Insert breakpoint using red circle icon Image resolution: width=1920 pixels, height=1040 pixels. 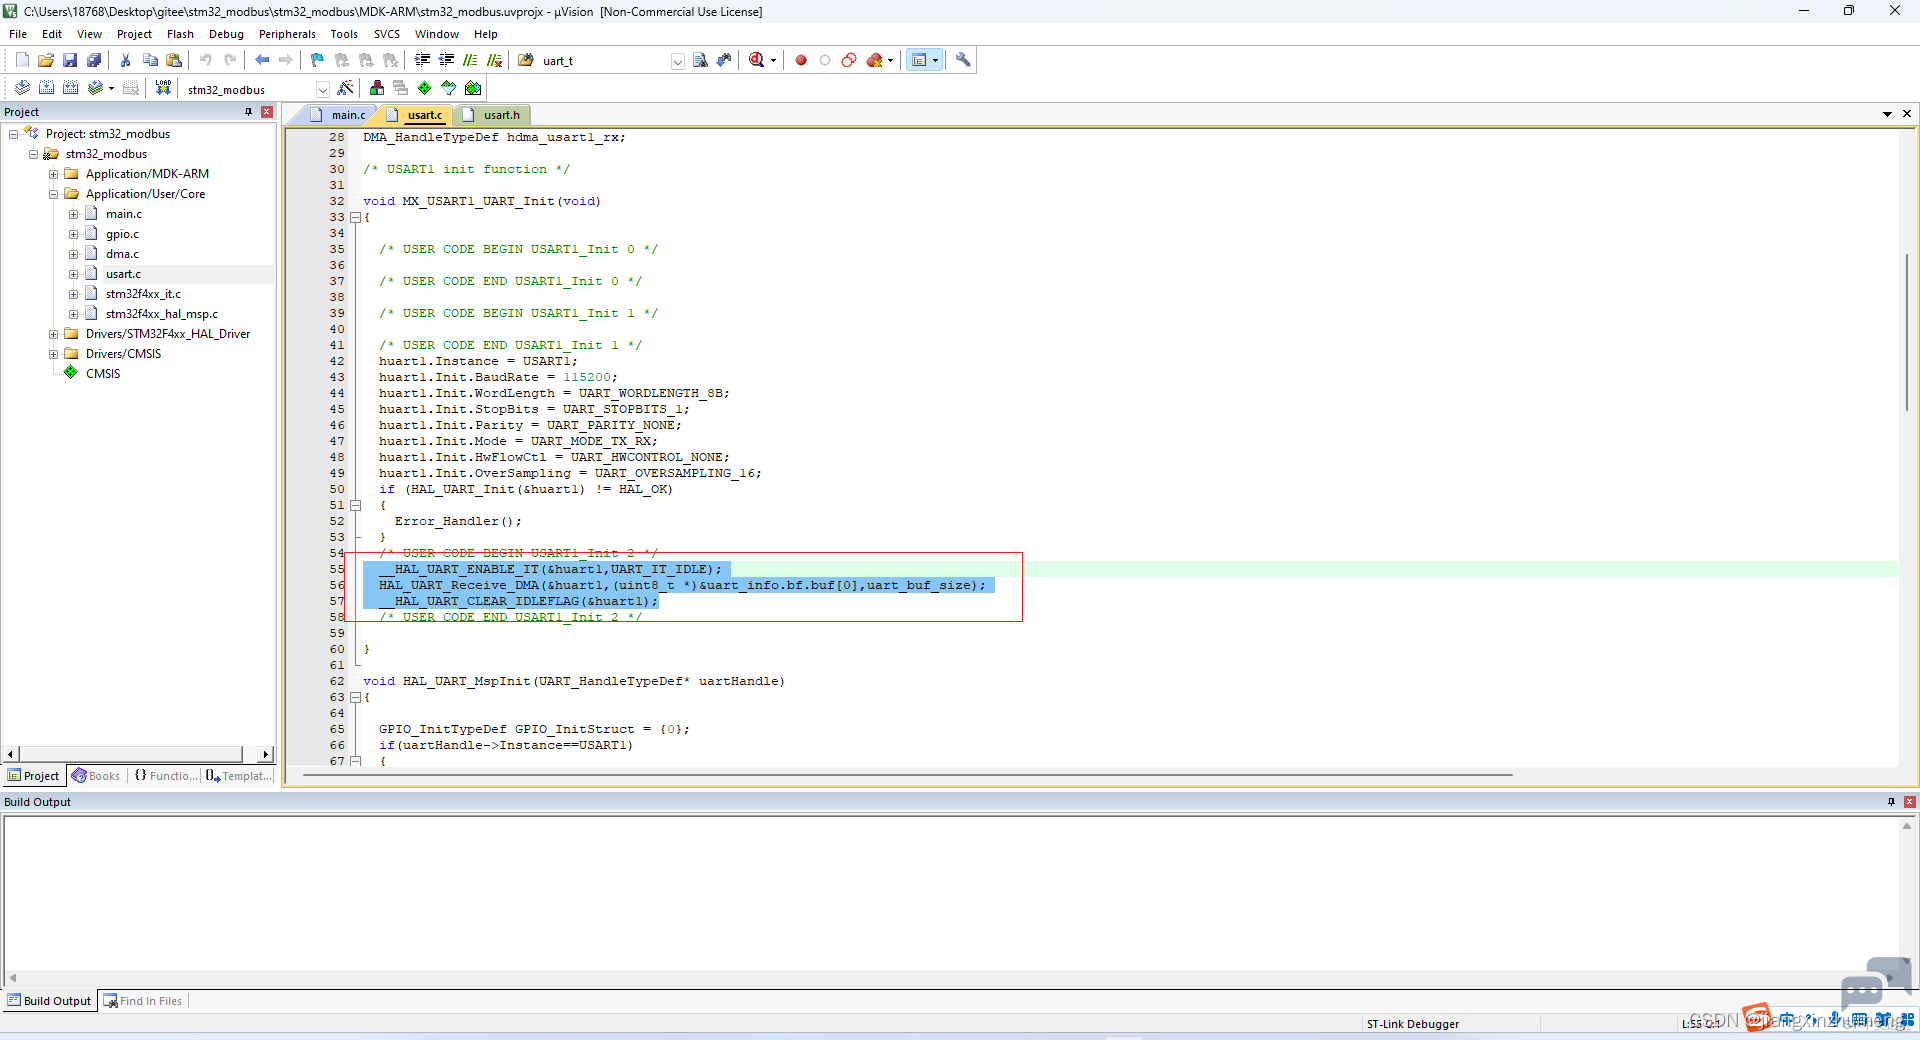tap(801, 60)
